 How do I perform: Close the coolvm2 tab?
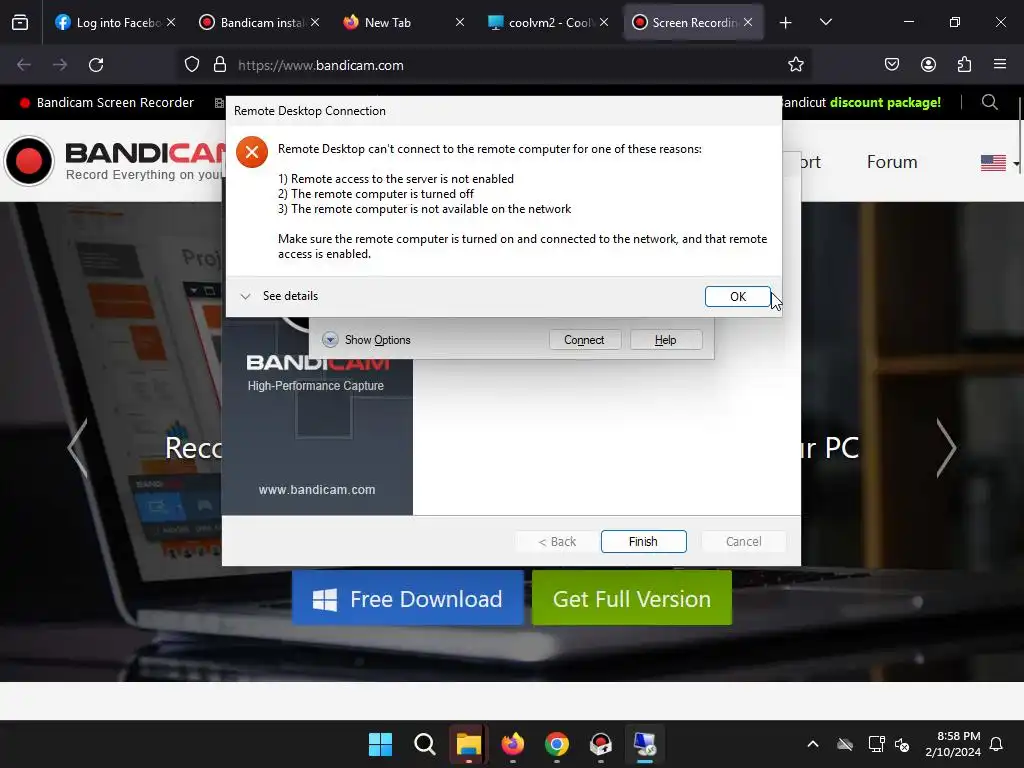point(604,22)
